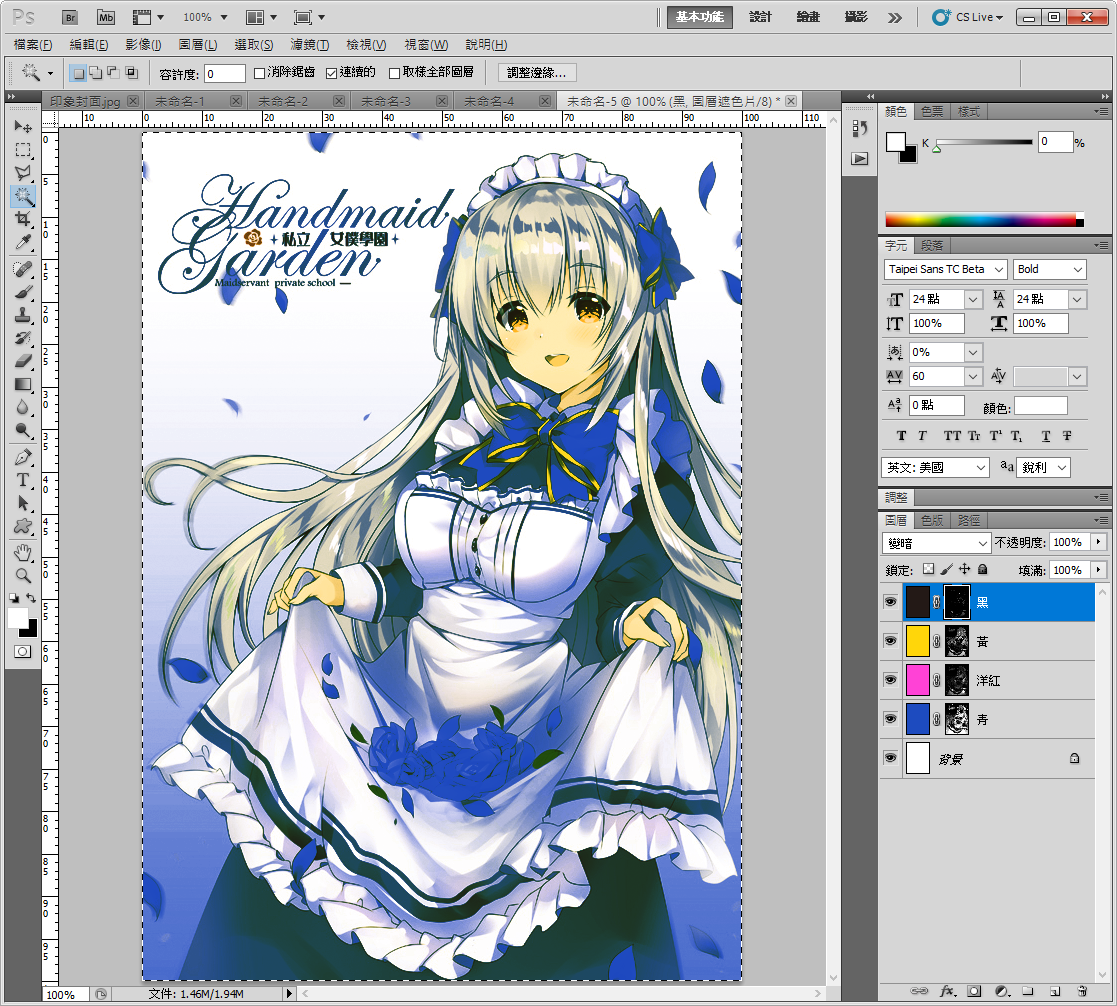Select the Move tool
Screen dimensions: 1117x1006
click(23, 127)
